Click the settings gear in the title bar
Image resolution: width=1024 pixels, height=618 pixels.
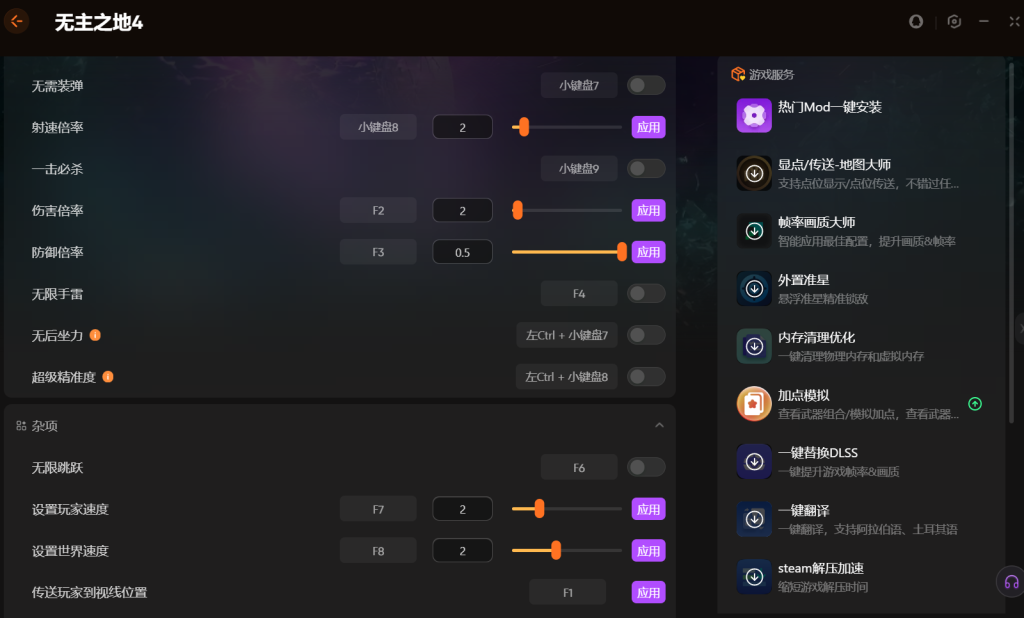(953, 22)
